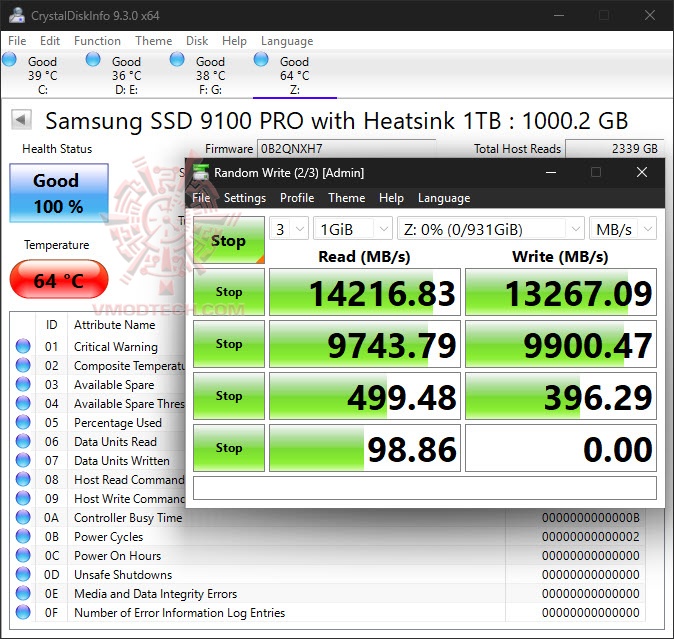Viewport: 674px width, 639px height.
Task: Click the Total Host Reads value 2339 GB
Action: coord(614,149)
